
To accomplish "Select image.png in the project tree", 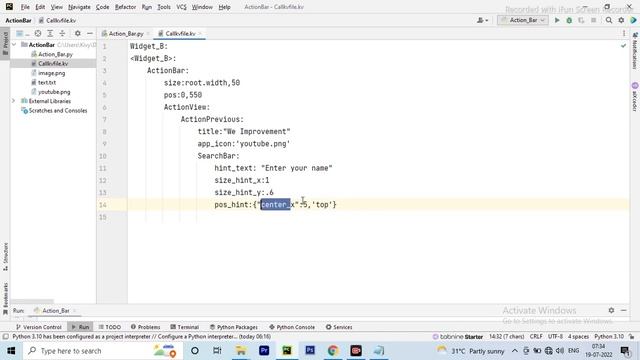I will tap(51, 73).
